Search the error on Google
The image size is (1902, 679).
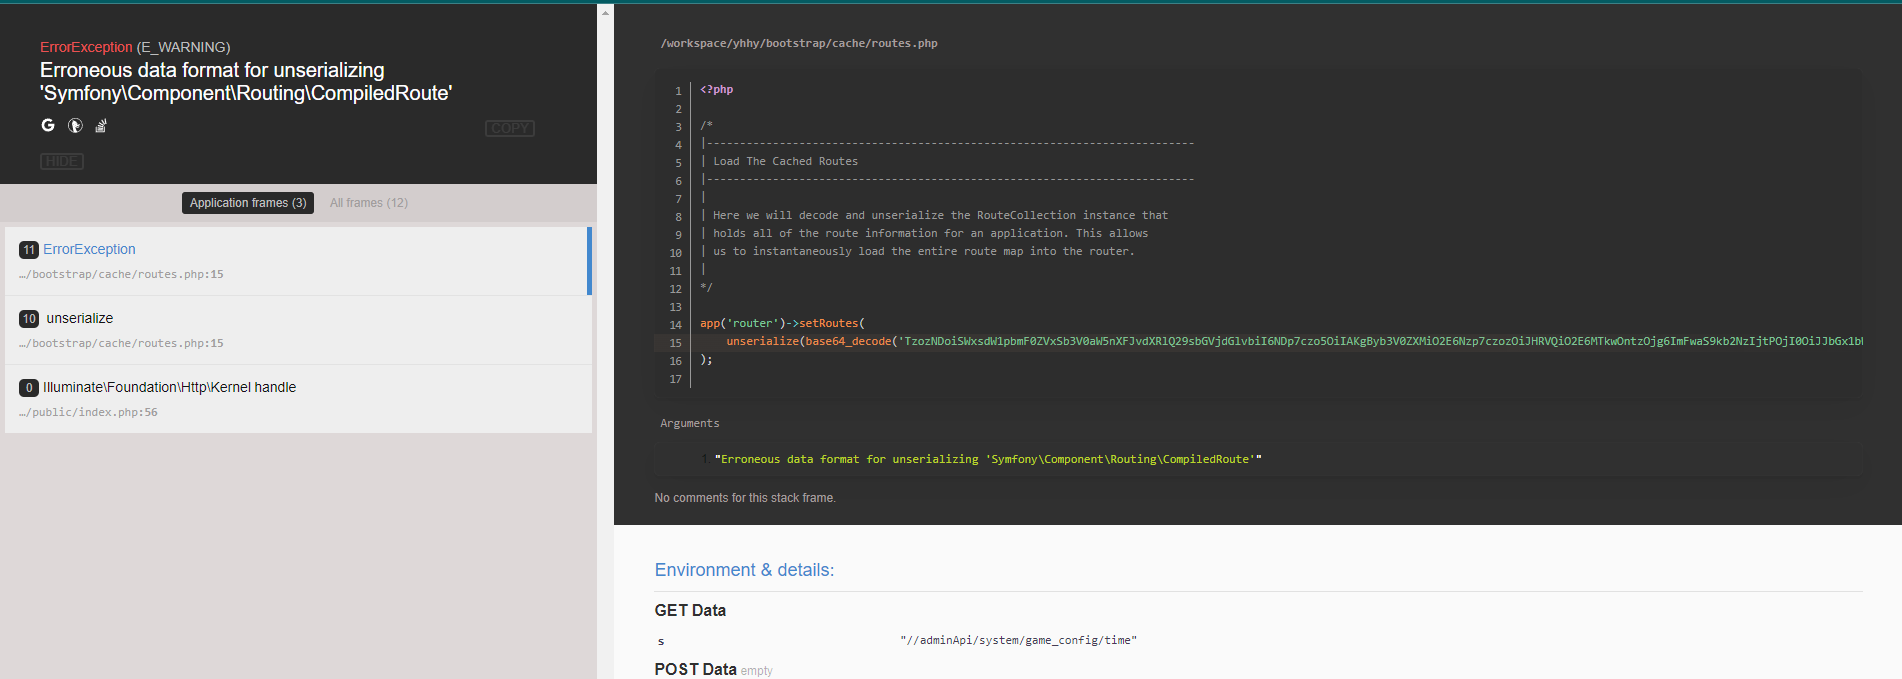48,125
